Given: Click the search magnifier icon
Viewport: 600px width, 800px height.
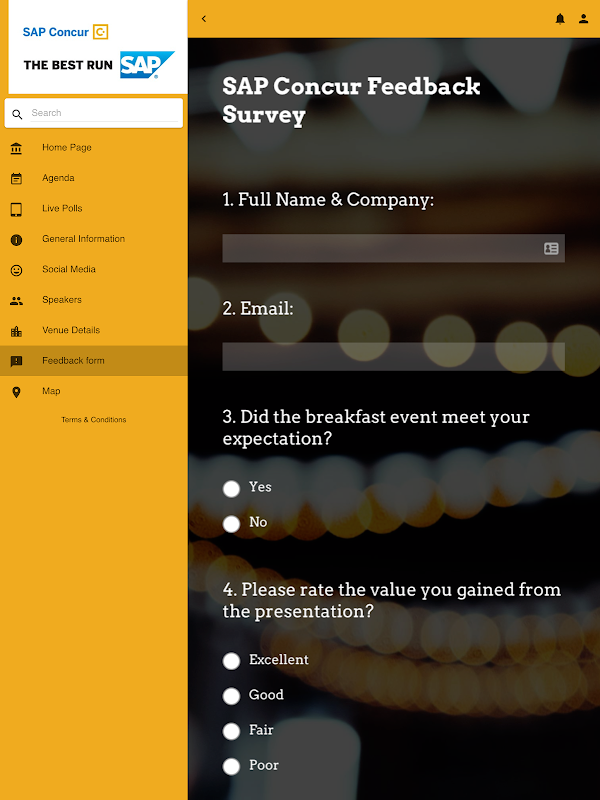Looking at the screenshot, I should coord(17,114).
